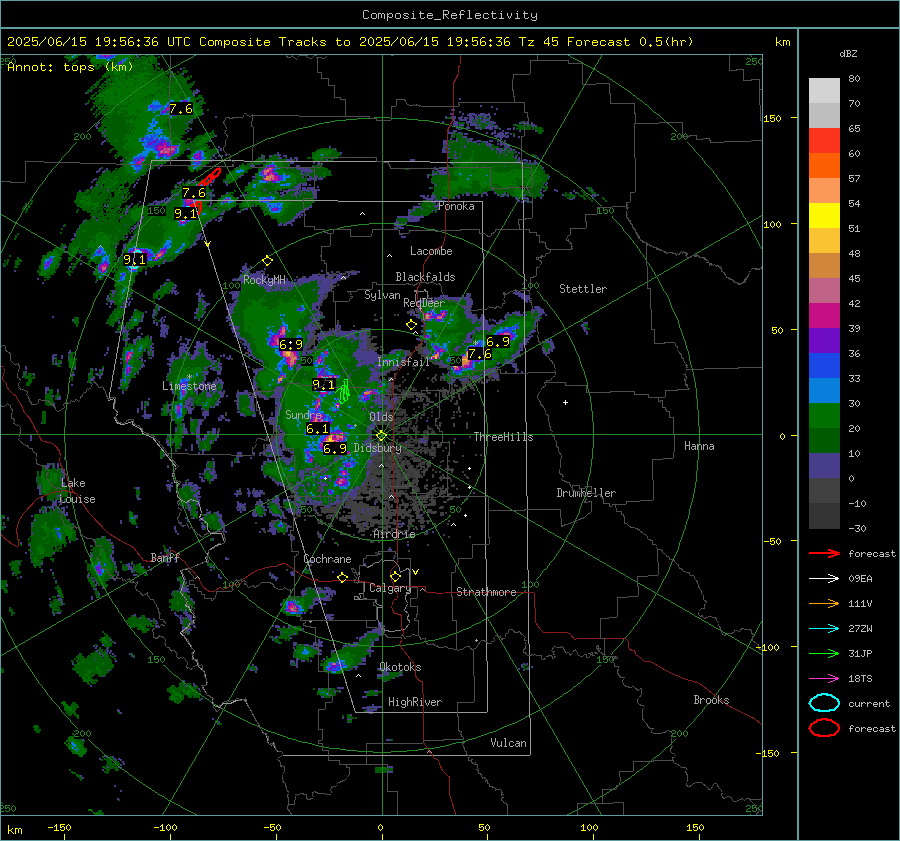Click the Composite_Reflectivity title
Screen dimensions: 900x841
450,15
